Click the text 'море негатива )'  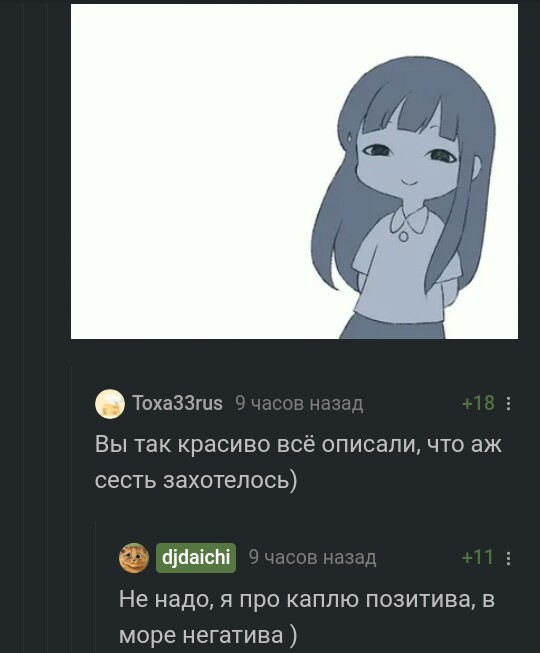(x=208, y=635)
